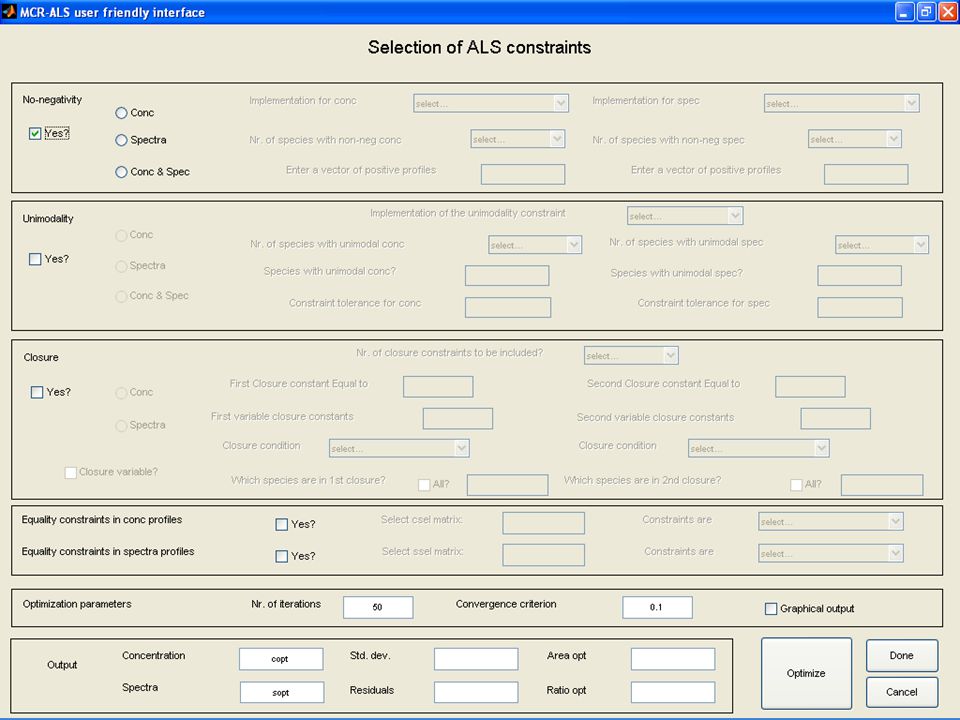
Task: Click the positive profiles vector field for conc
Action: point(523,174)
